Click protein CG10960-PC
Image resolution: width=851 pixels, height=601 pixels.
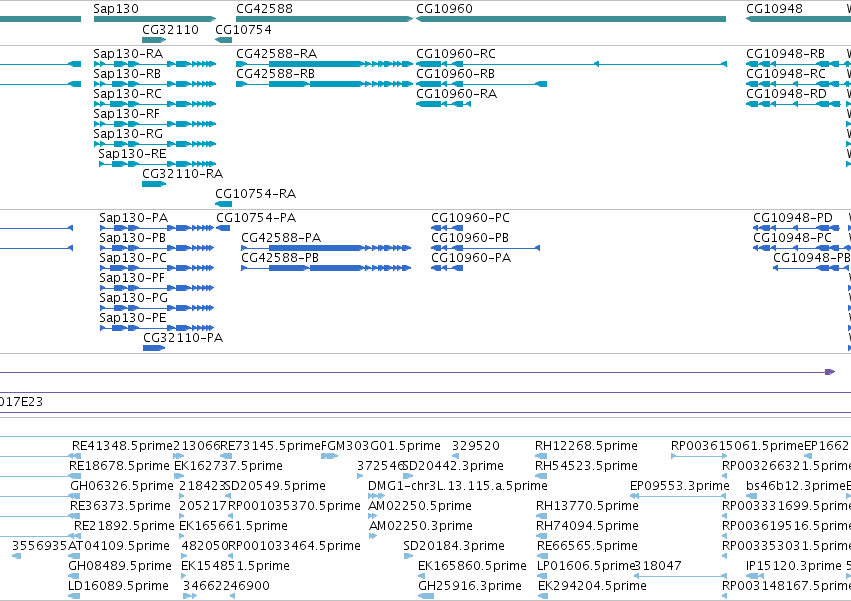(x=471, y=218)
